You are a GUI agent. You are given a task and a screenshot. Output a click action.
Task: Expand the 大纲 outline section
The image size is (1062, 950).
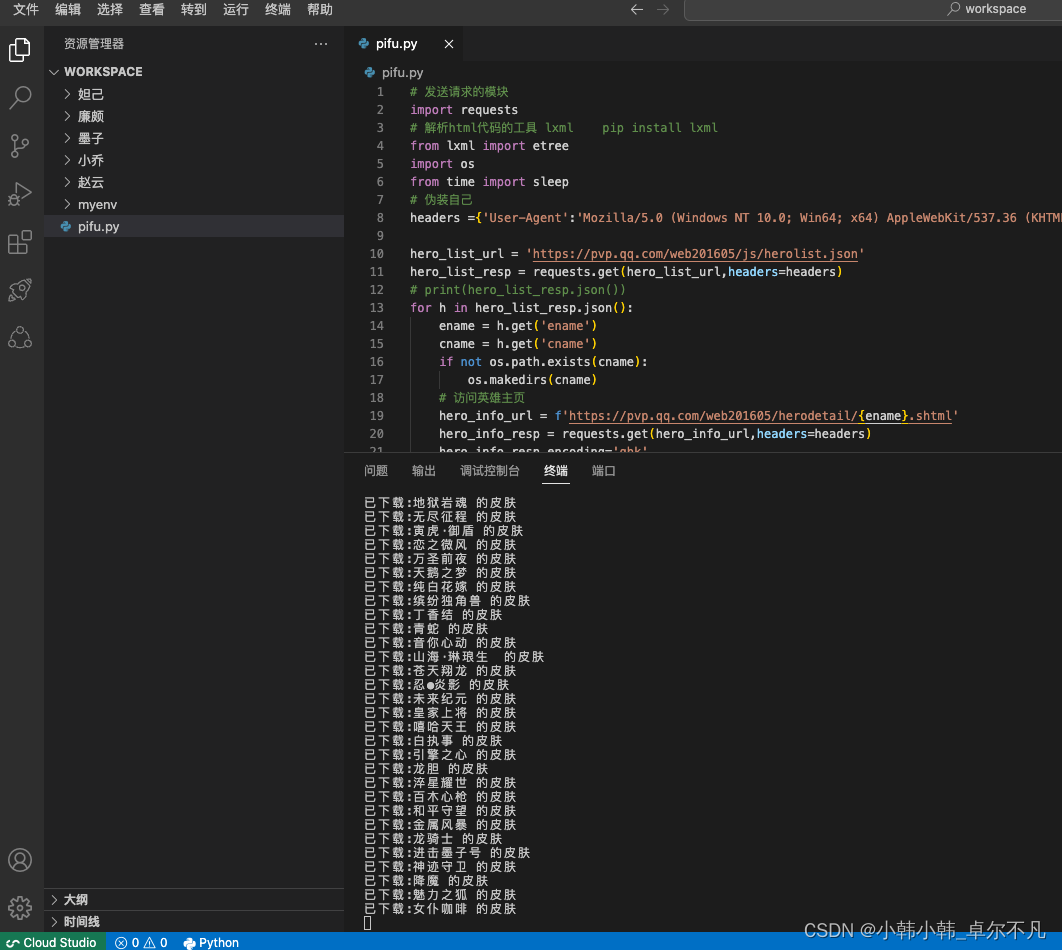pyautogui.click(x=194, y=899)
